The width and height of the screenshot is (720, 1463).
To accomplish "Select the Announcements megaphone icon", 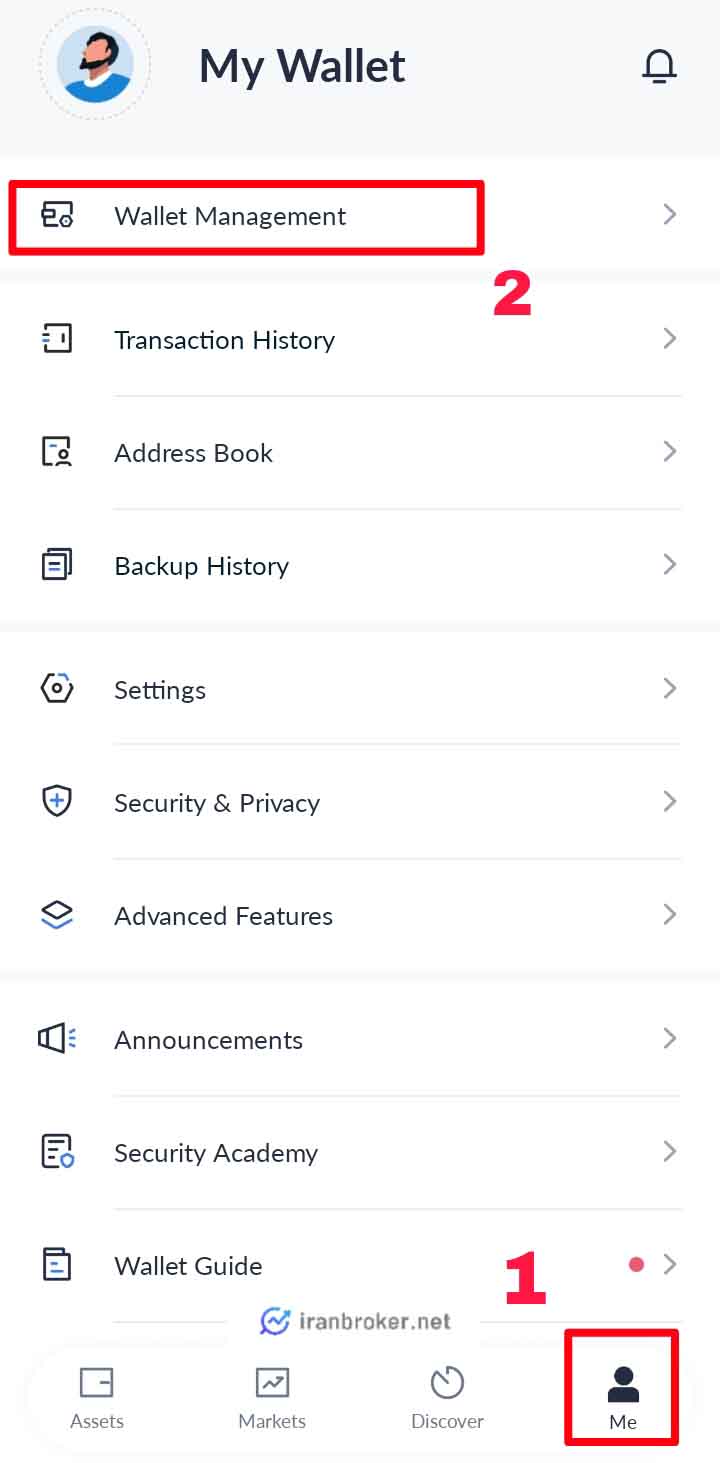I will click(57, 1039).
